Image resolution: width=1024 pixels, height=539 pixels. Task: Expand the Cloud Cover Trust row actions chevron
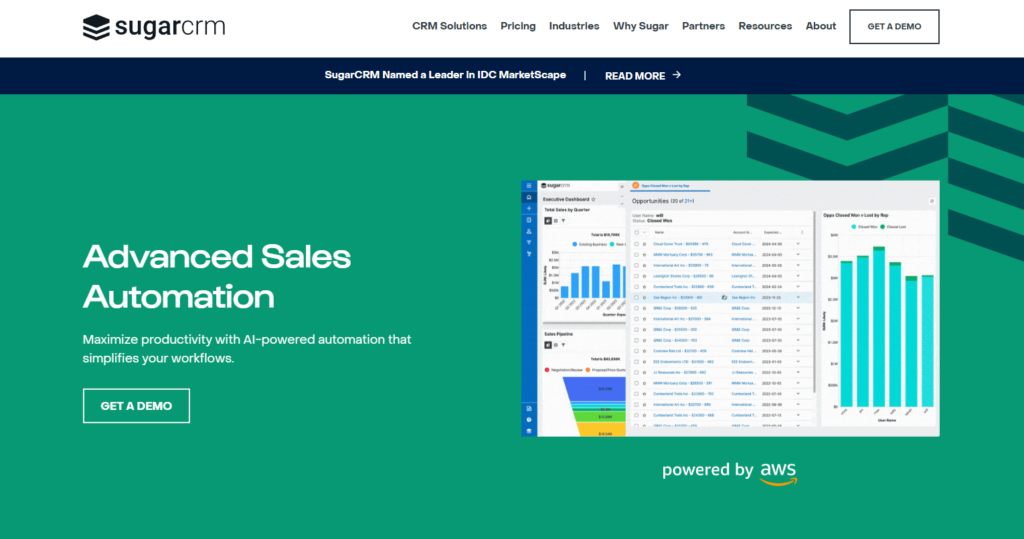798,243
